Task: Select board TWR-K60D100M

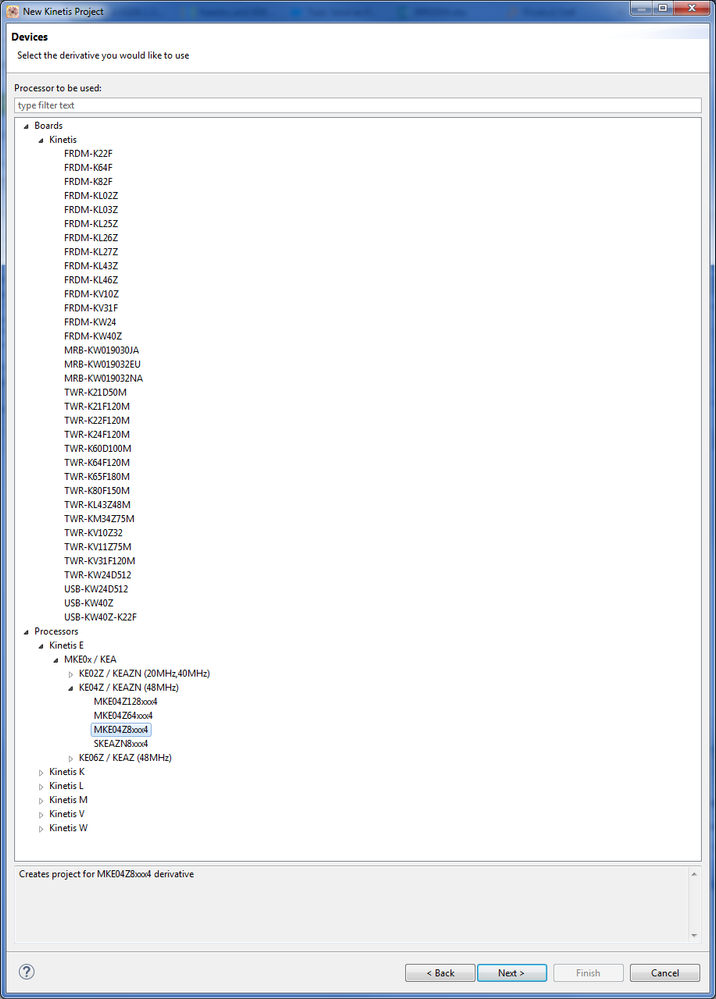Action: click(97, 448)
